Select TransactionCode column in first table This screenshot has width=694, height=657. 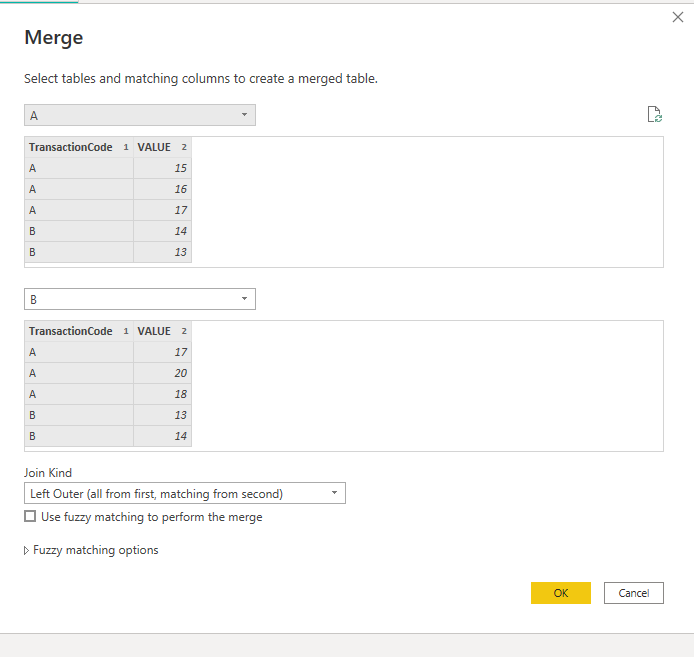click(79, 147)
